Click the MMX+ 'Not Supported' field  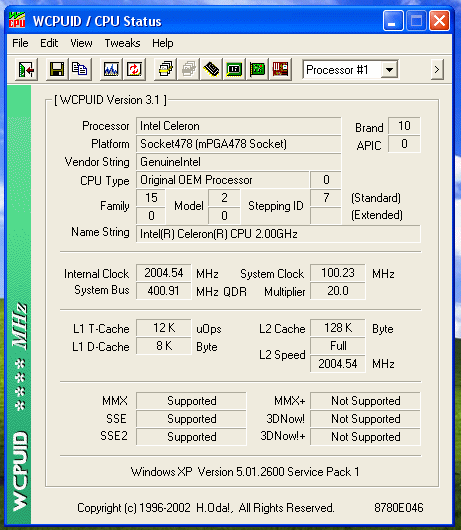(x=365, y=401)
